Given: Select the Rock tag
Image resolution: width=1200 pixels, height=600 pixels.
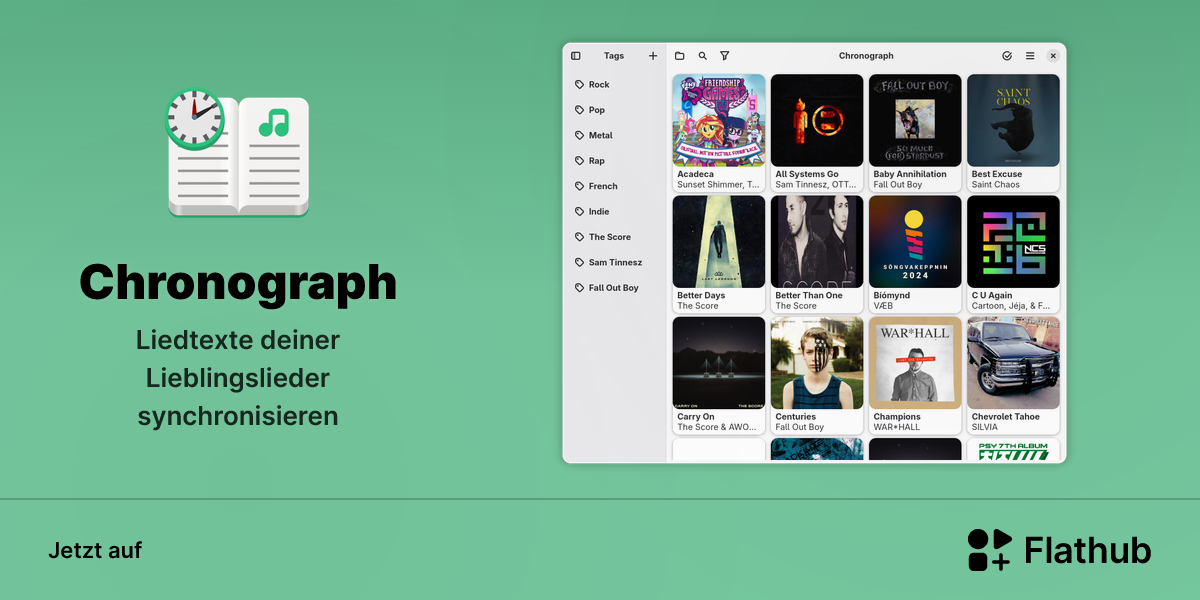Looking at the screenshot, I should [x=615, y=85].
